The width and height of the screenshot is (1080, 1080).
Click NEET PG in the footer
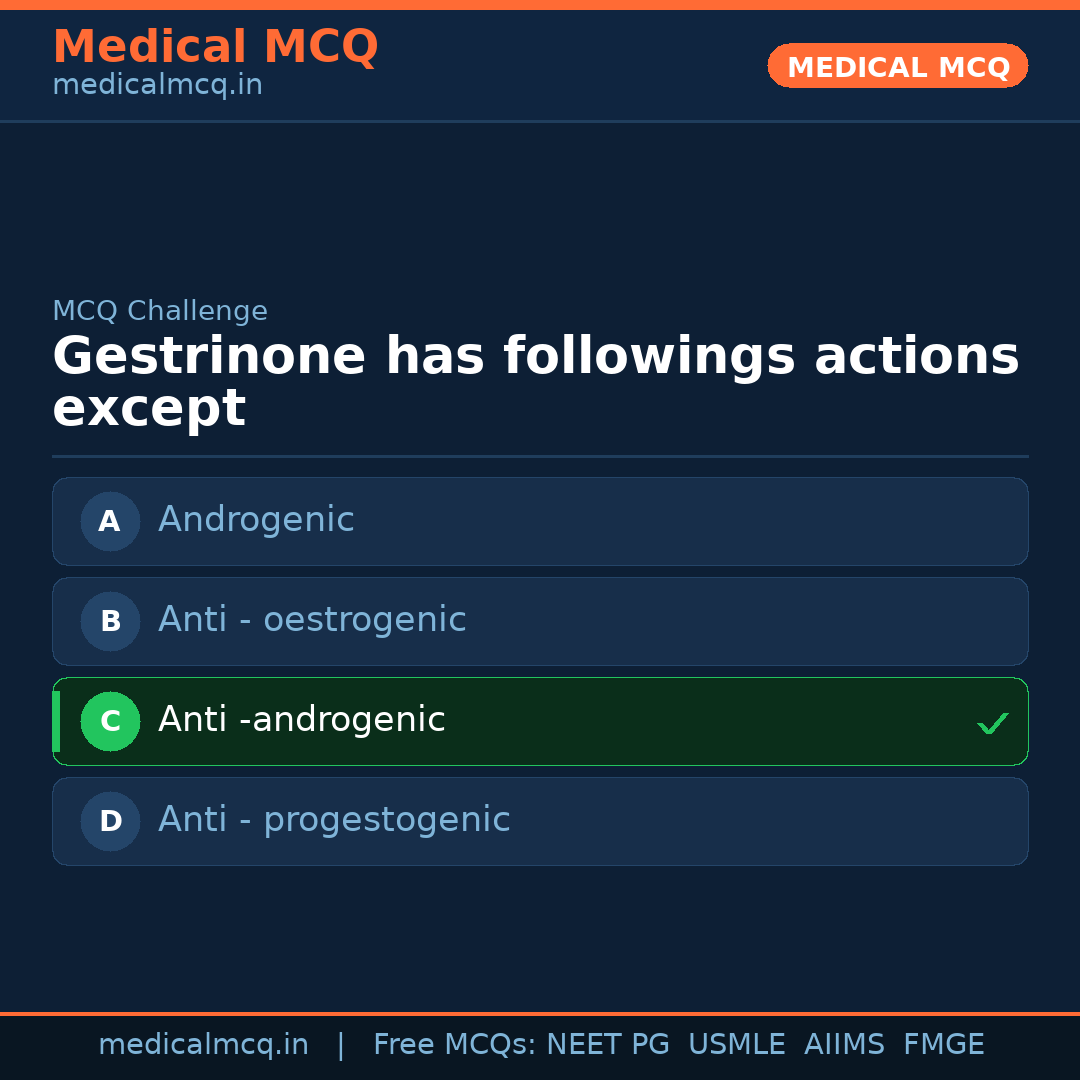pyautogui.click(x=608, y=1045)
